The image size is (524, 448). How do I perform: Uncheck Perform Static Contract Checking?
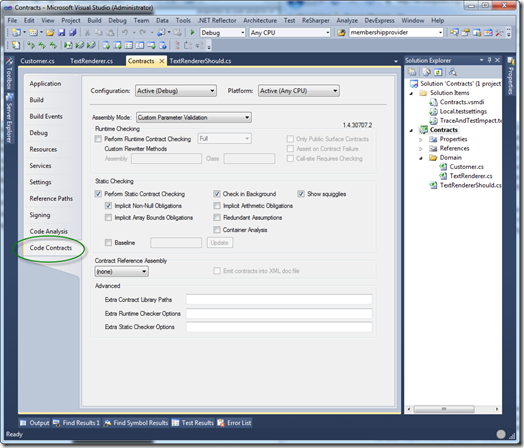coord(98,194)
